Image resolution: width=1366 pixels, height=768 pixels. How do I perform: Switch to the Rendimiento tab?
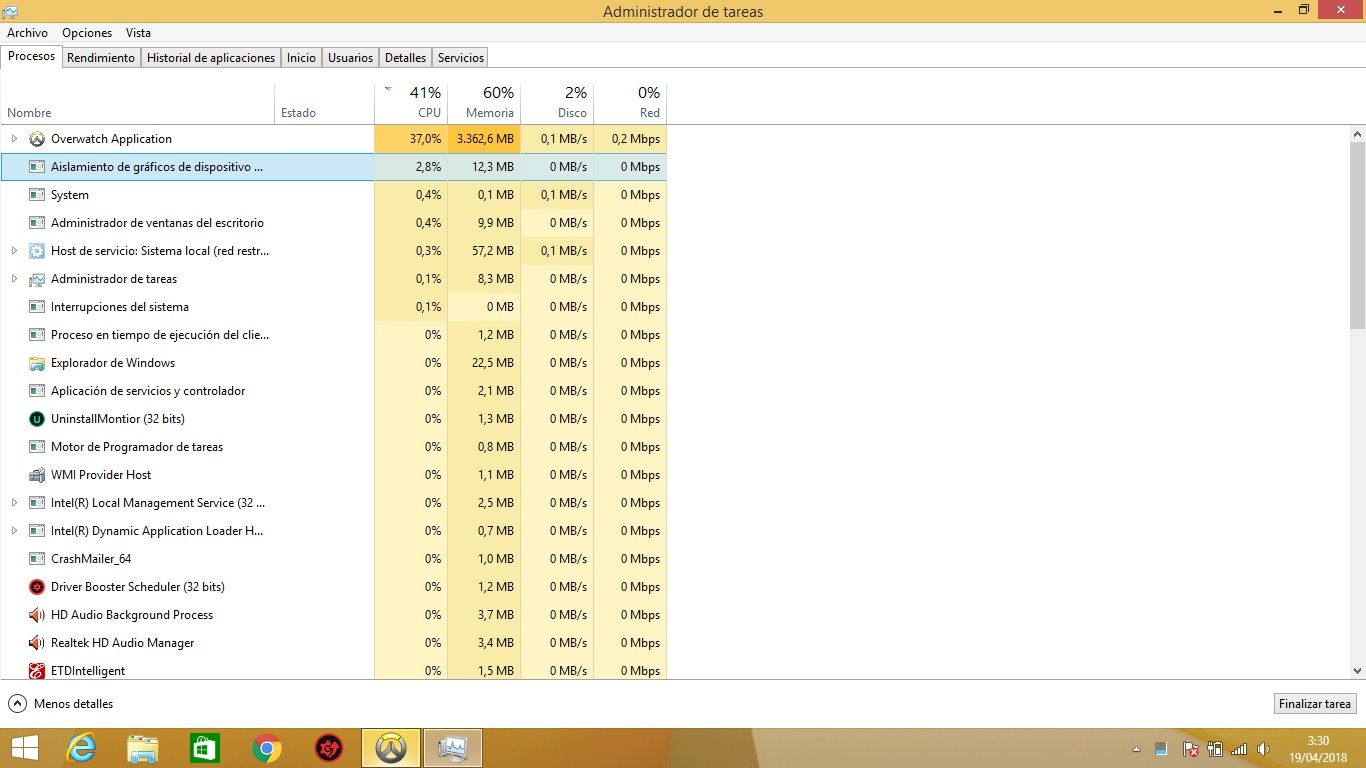(100, 57)
